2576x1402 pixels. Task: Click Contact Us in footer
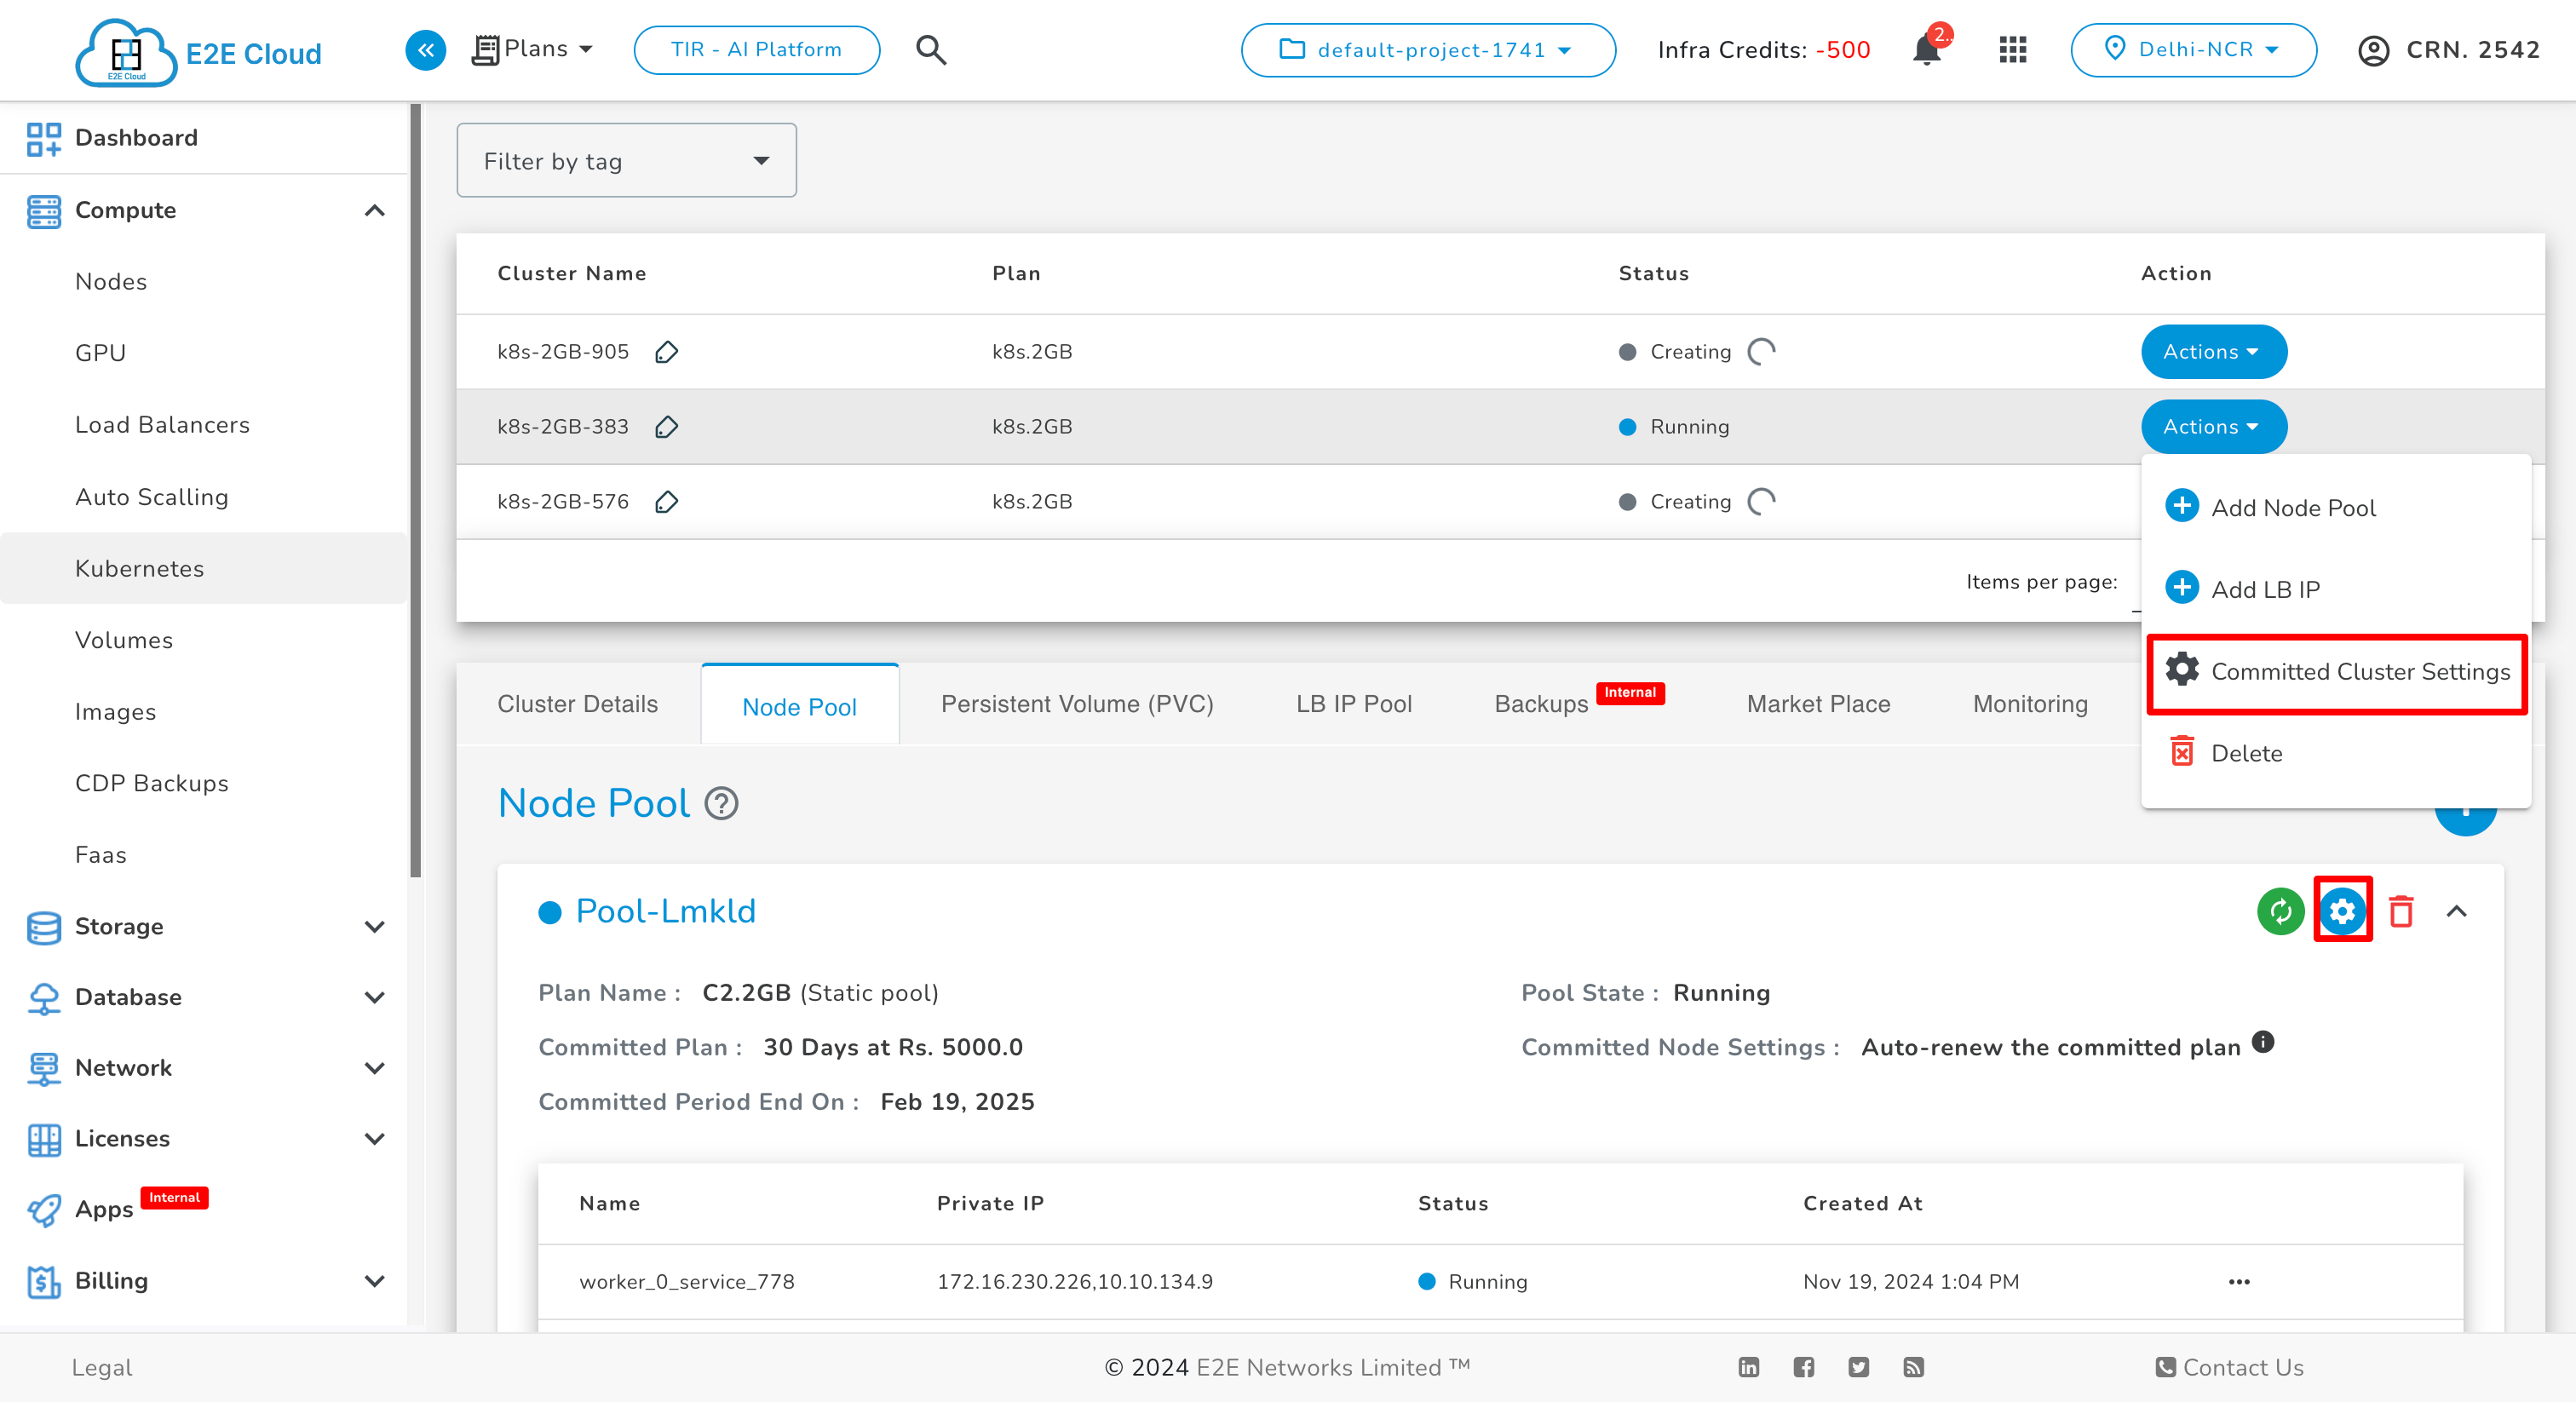pos(2229,1367)
